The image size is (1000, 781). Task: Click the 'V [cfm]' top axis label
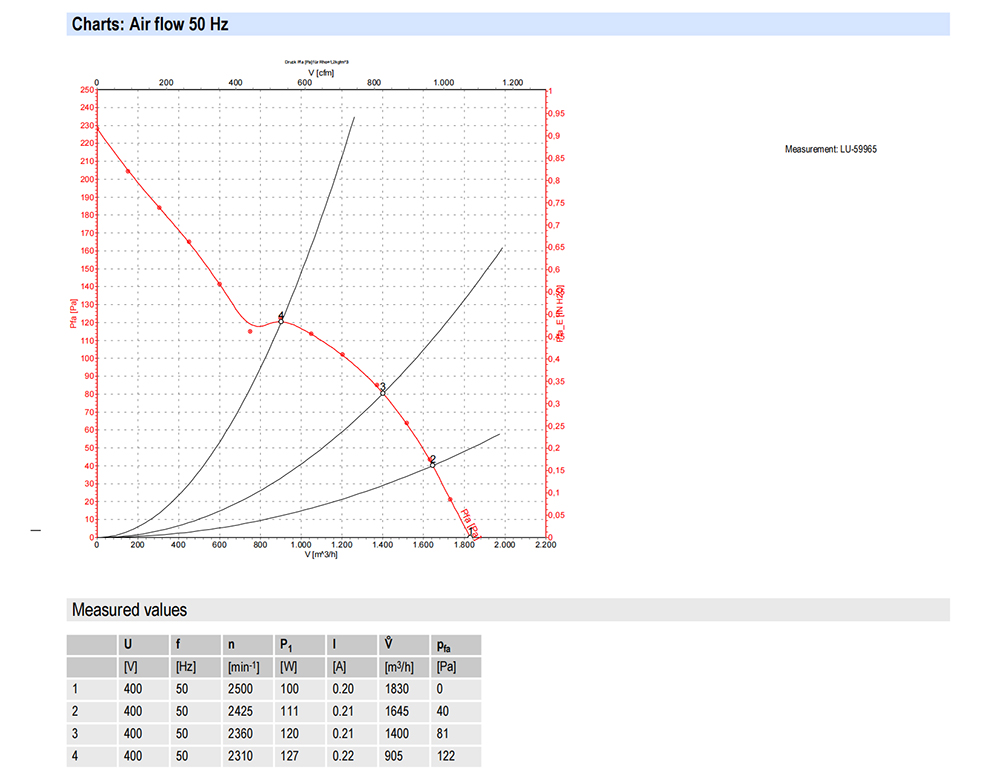pyautogui.click(x=321, y=73)
